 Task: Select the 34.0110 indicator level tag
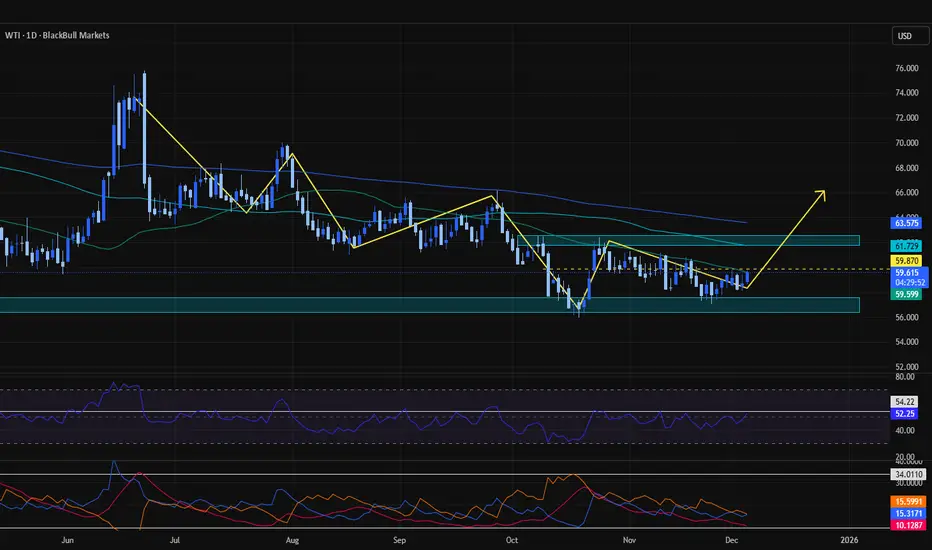tap(908, 474)
